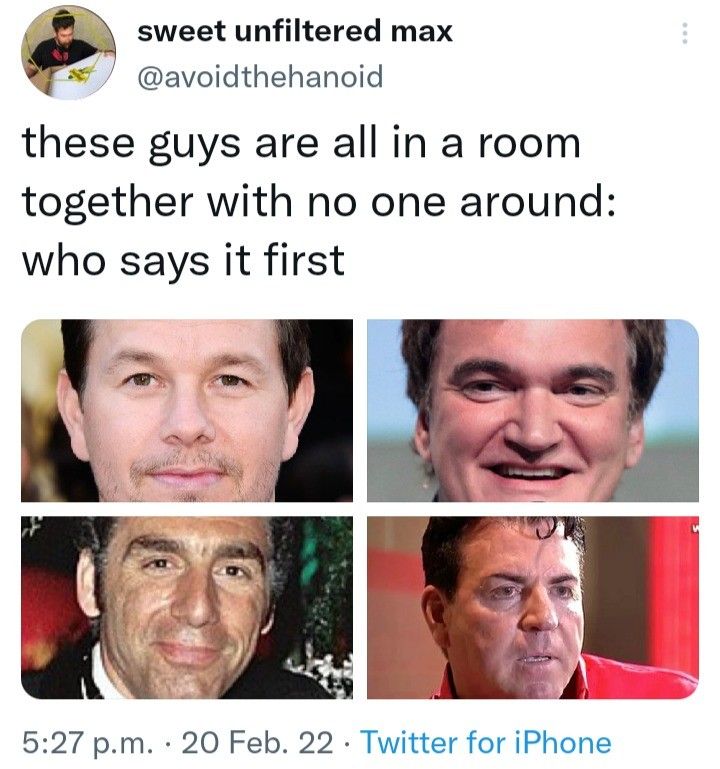Click the word 'iPhone' in the source label

563,742
